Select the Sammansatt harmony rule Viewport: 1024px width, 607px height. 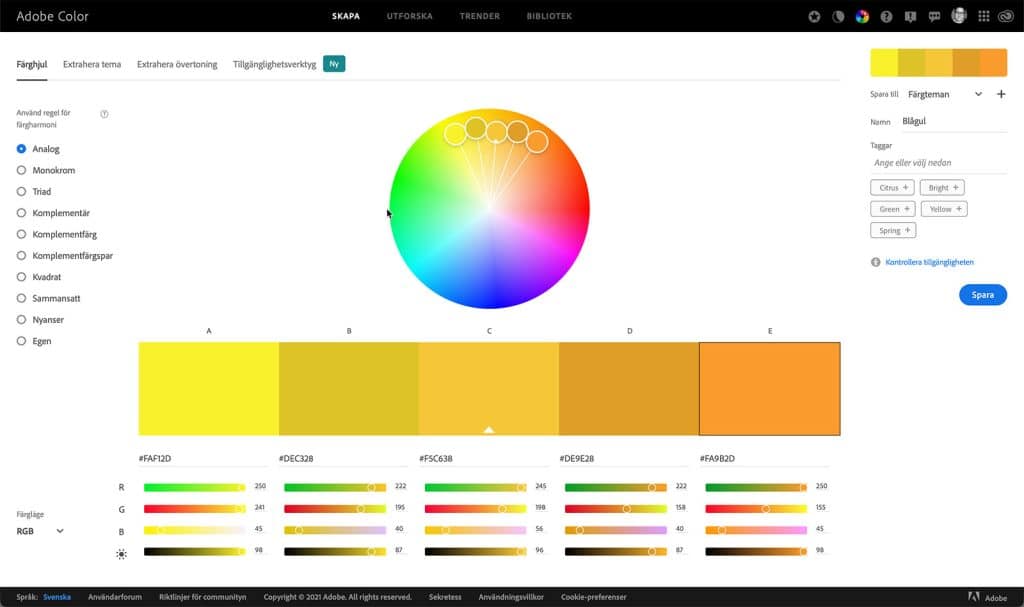click(22, 298)
